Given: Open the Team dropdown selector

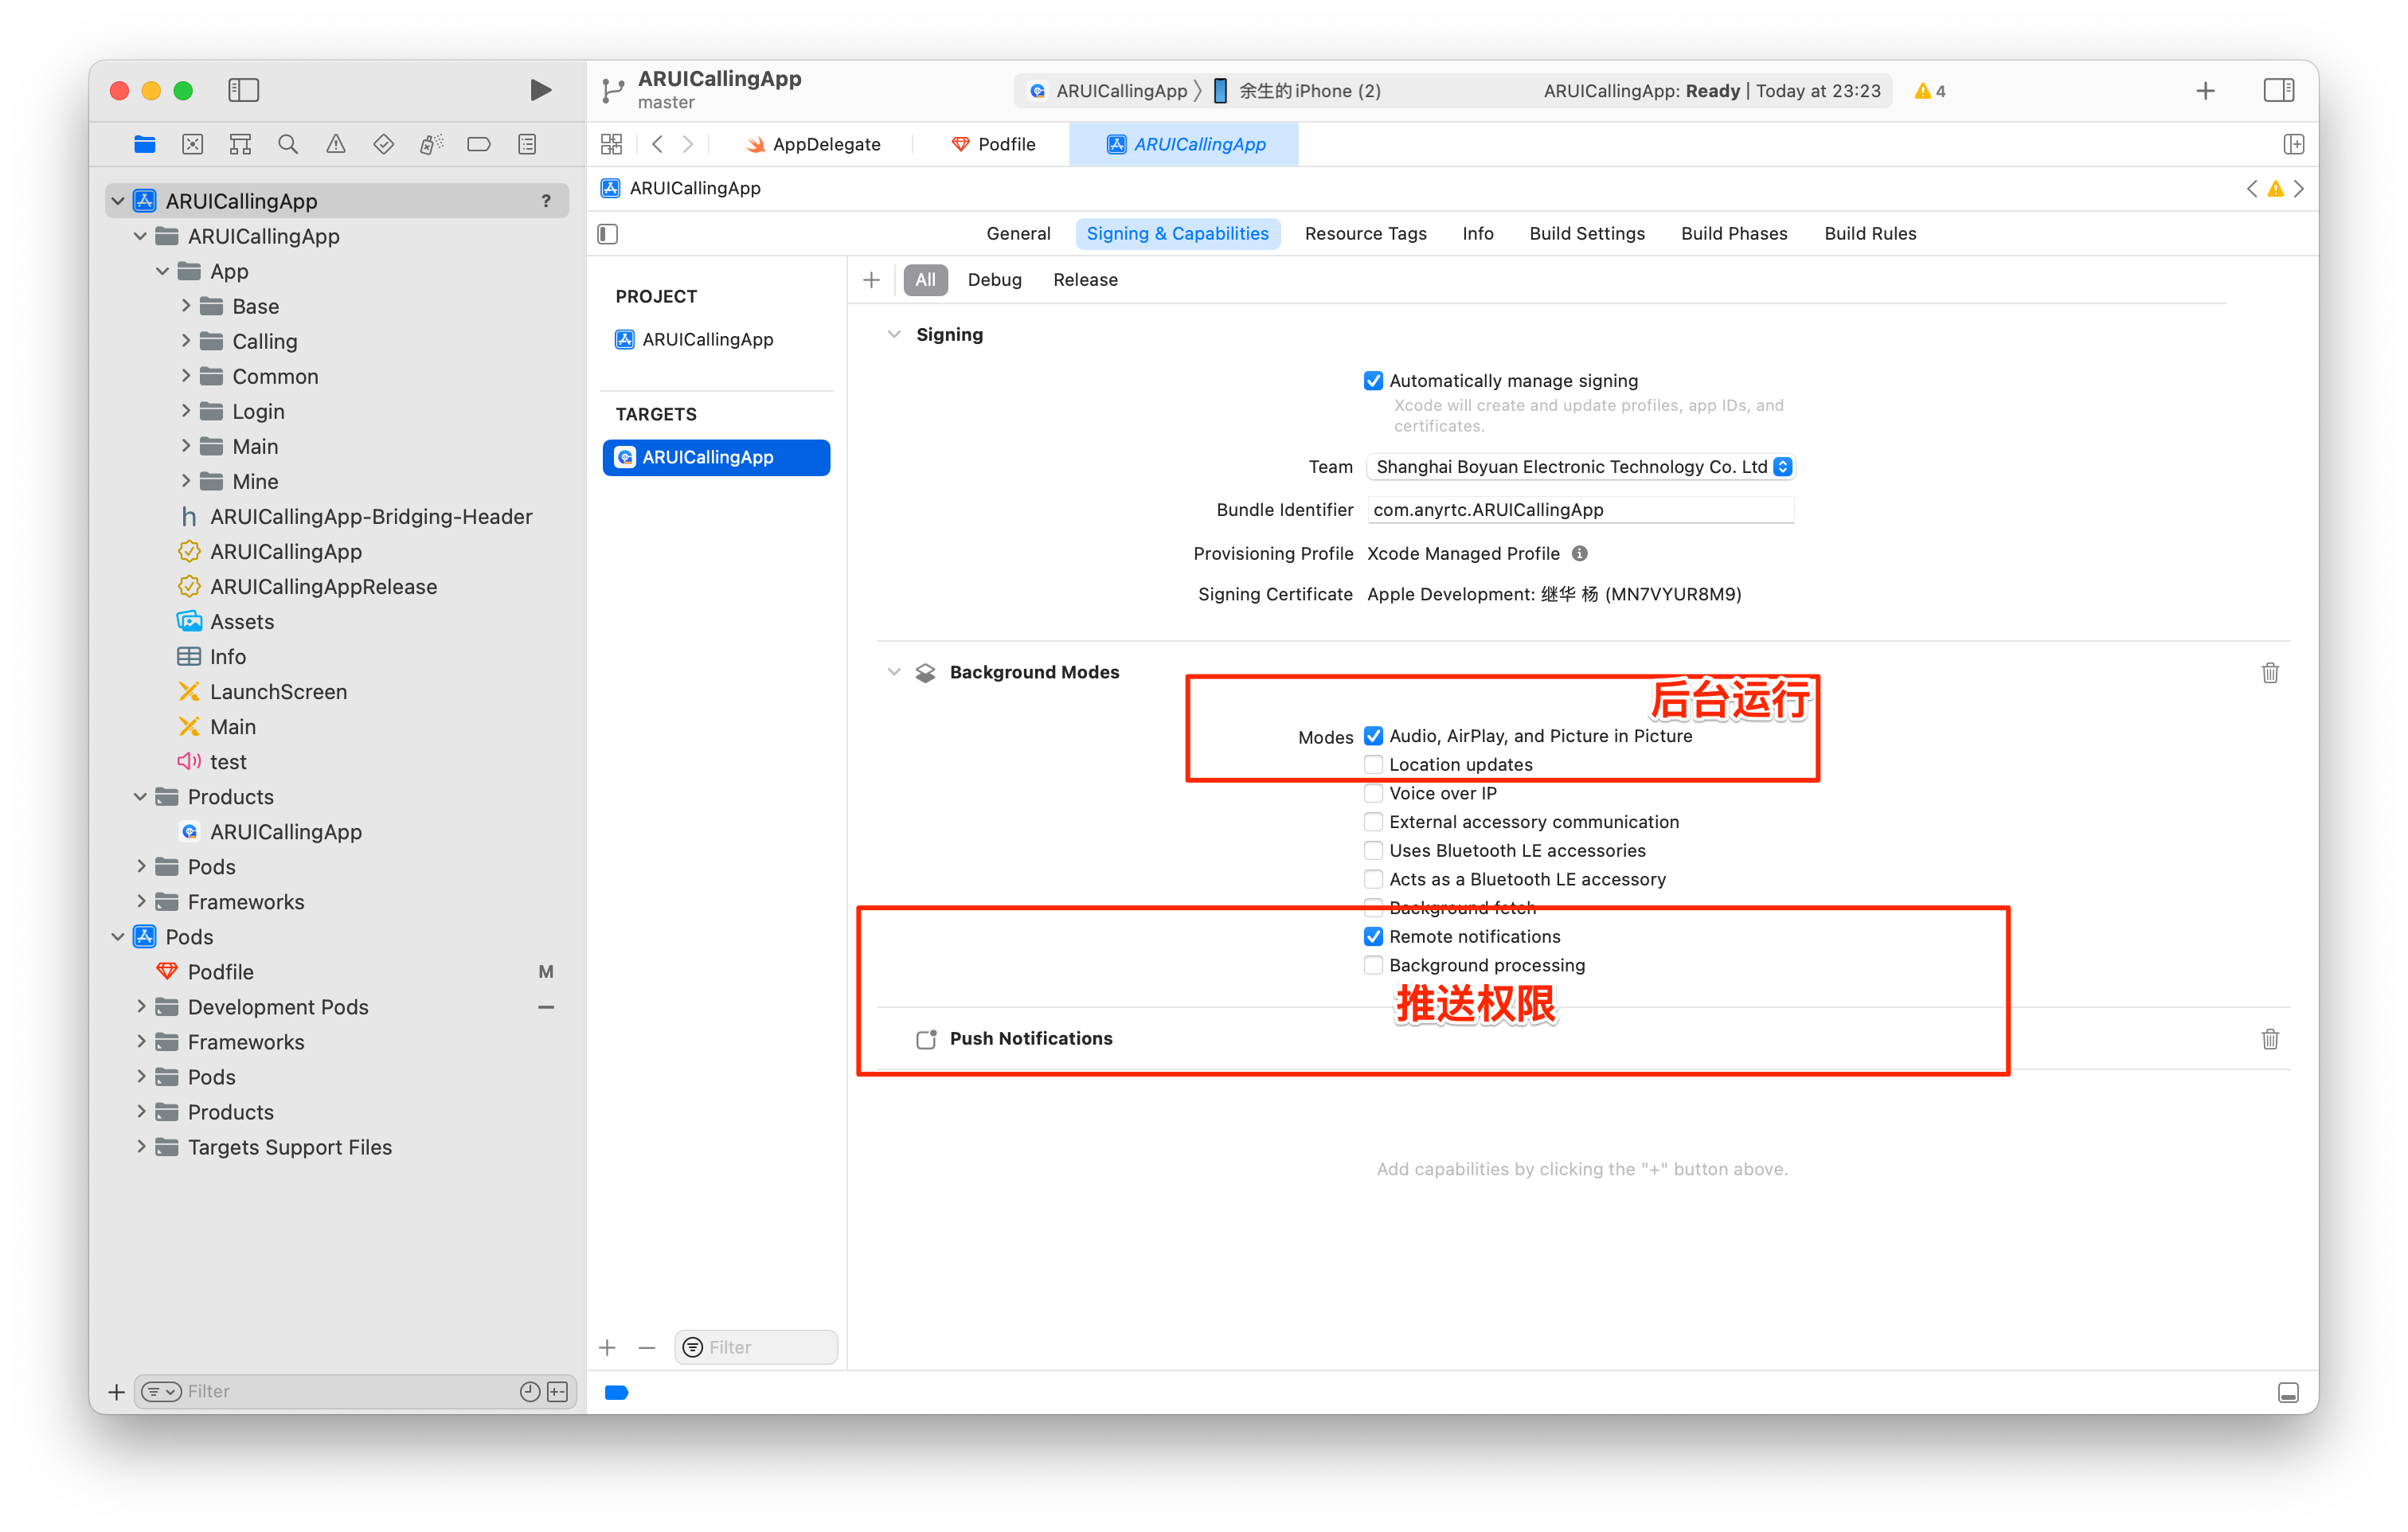Looking at the screenshot, I should (1581, 467).
